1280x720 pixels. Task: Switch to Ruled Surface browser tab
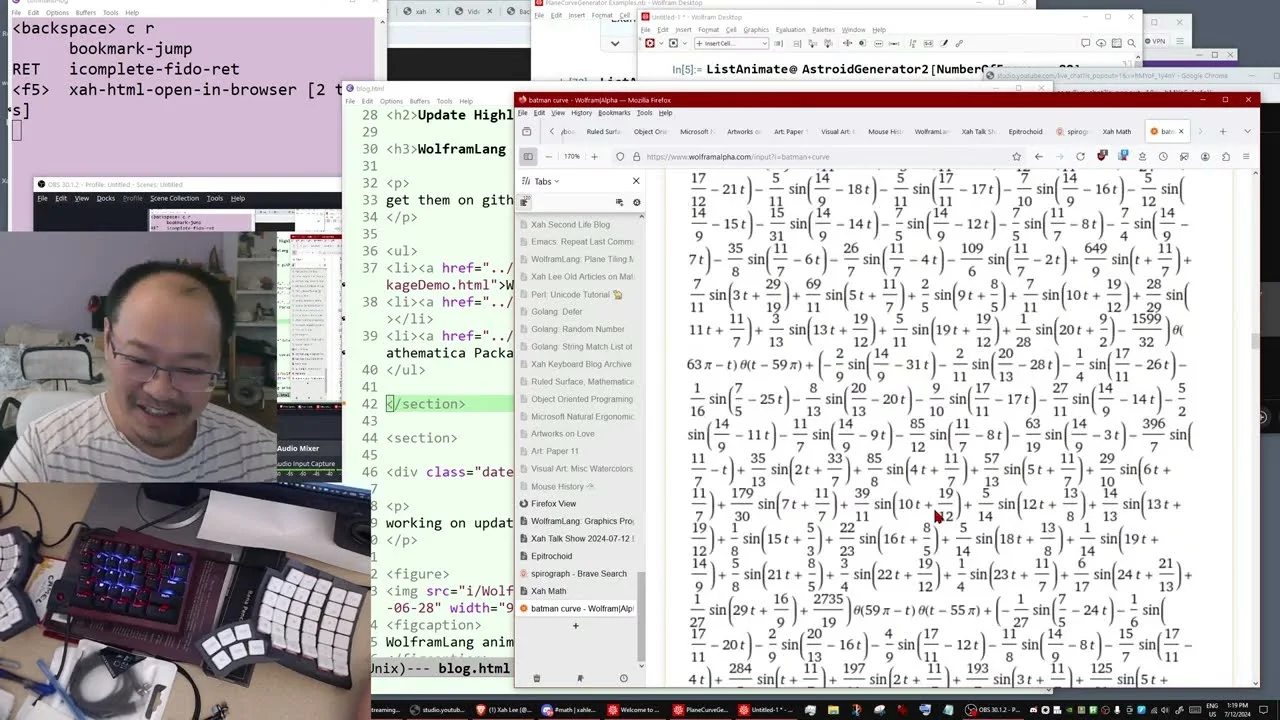point(603,132)
